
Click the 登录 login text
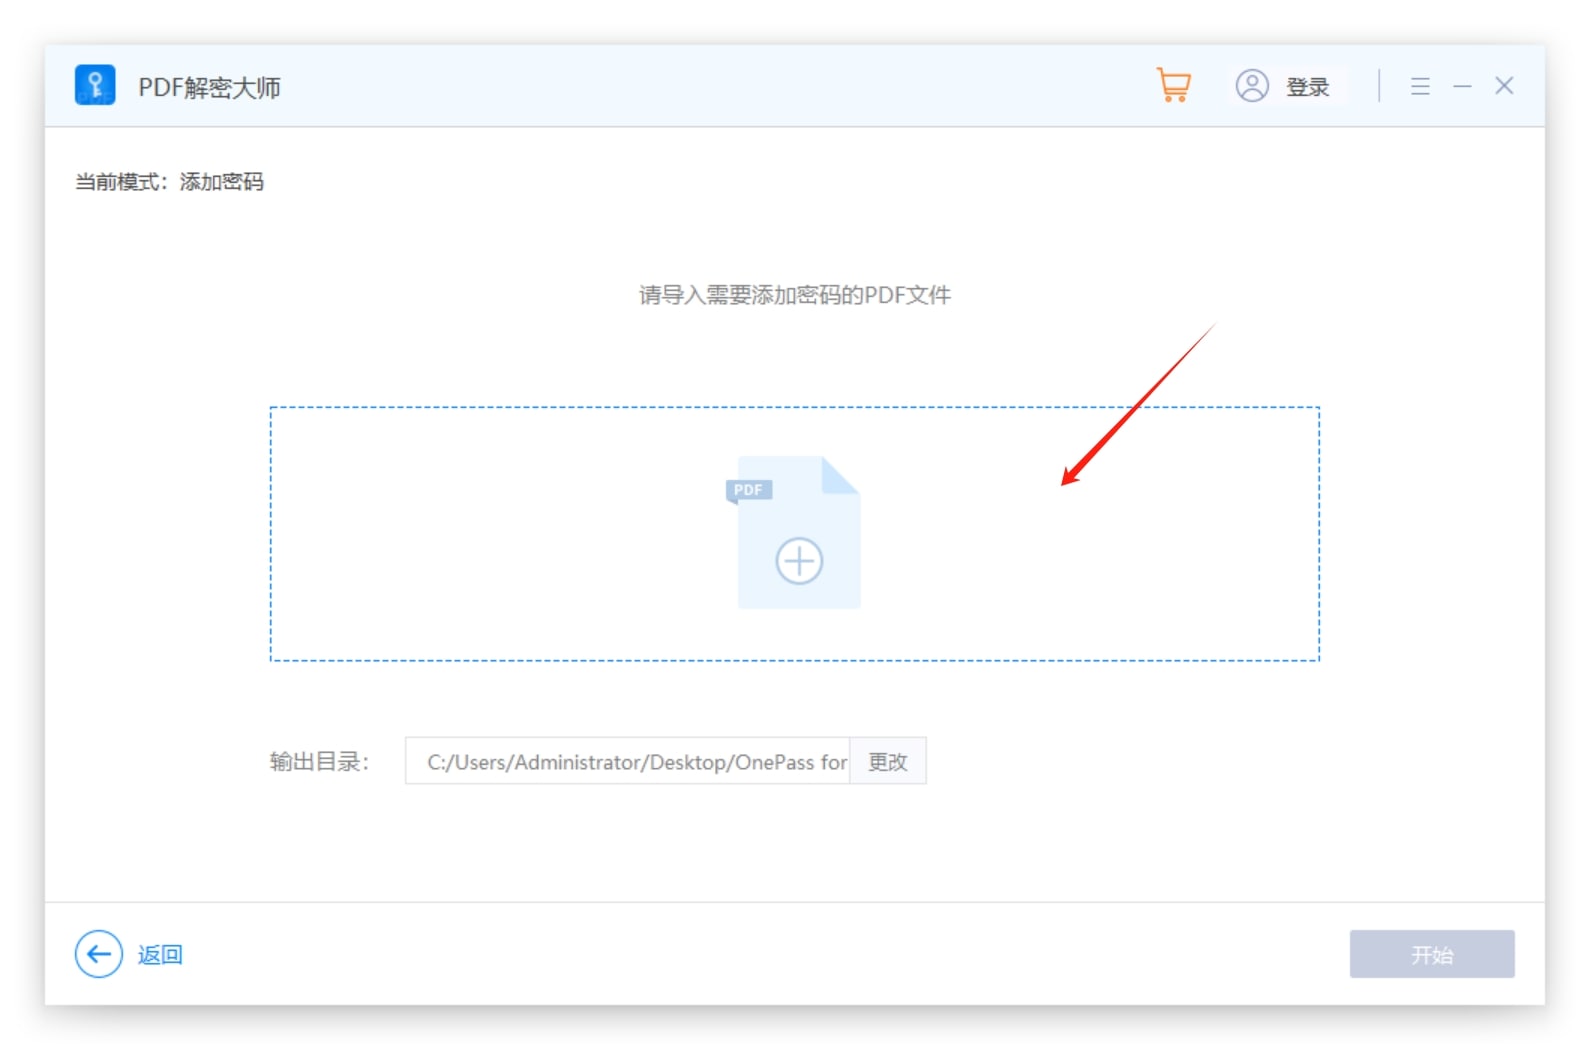pyautogui.click(x=1307, y=87)
